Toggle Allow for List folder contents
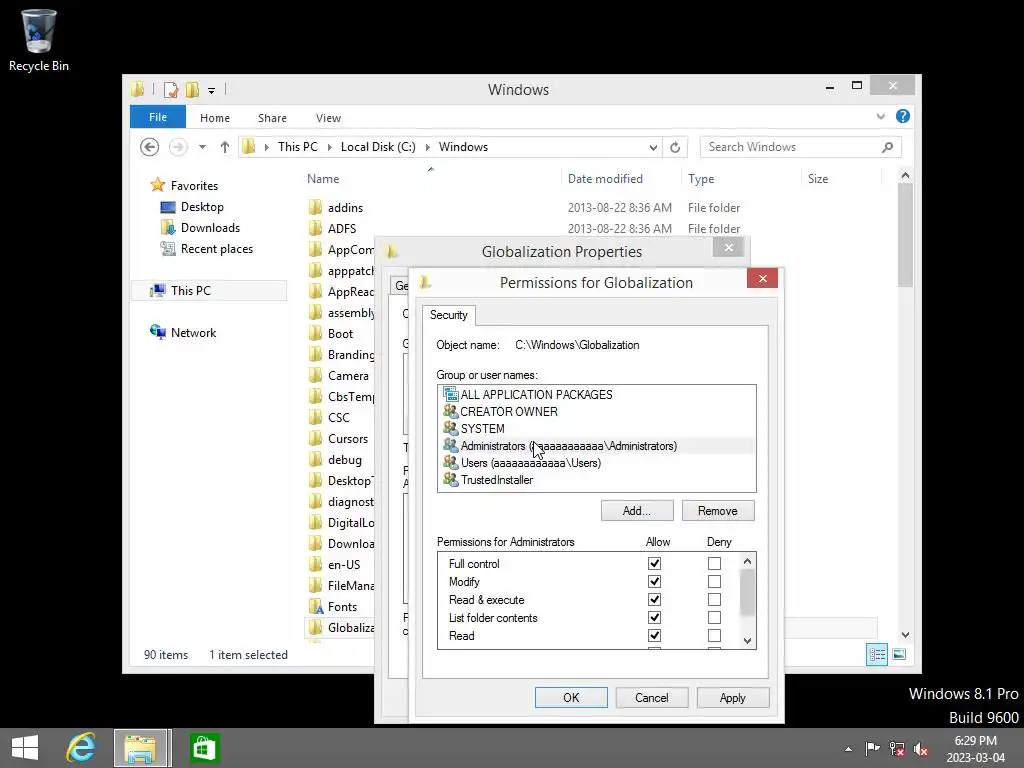 (654, 617)
